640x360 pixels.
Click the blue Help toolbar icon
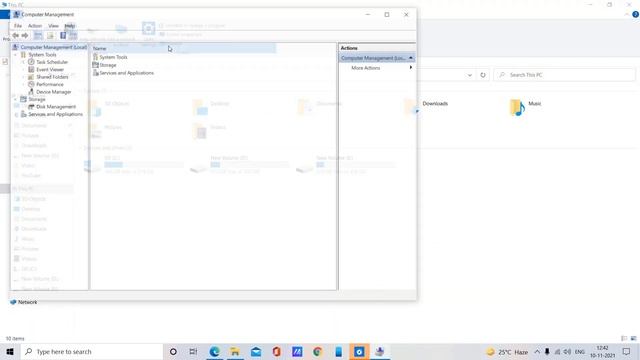[x=63, y=36]
